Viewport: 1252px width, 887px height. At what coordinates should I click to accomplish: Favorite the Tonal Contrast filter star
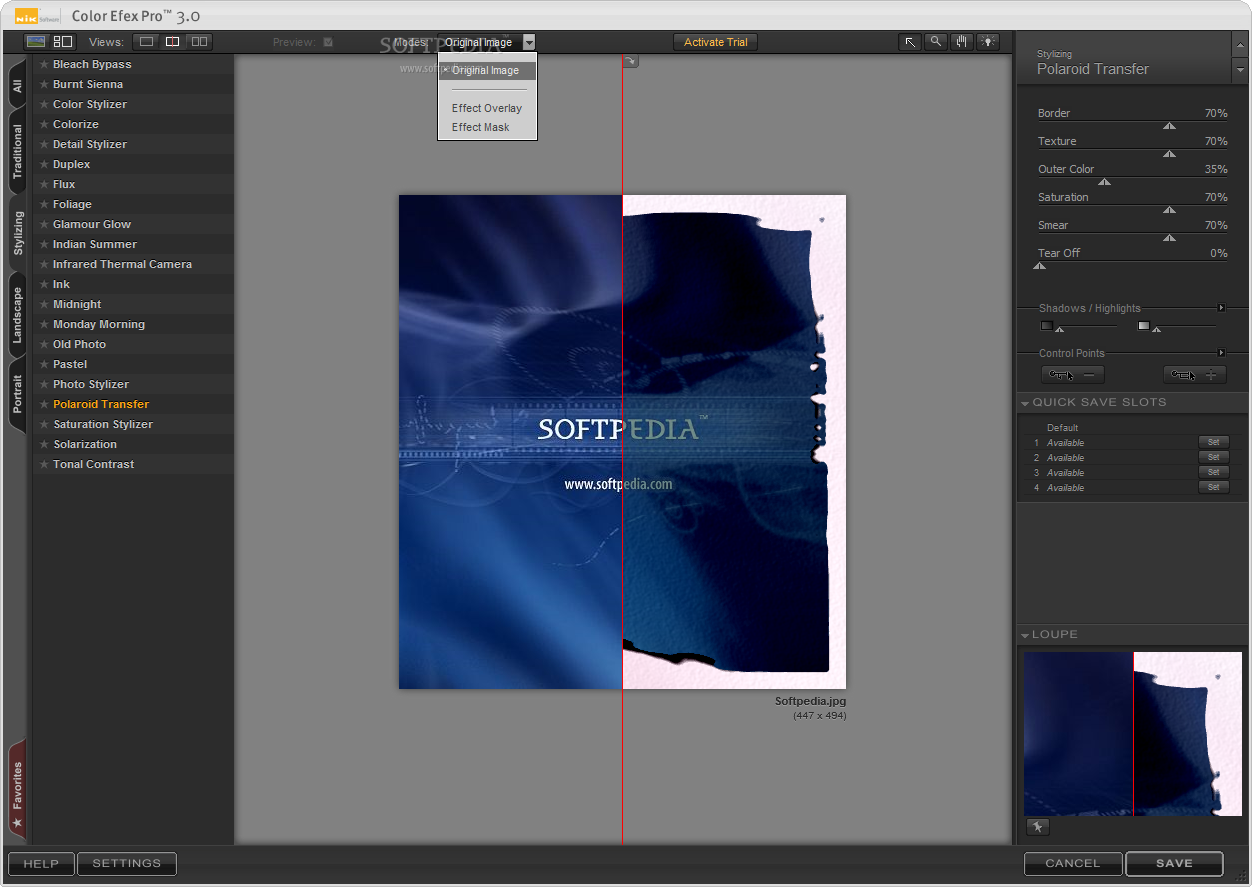44,464
